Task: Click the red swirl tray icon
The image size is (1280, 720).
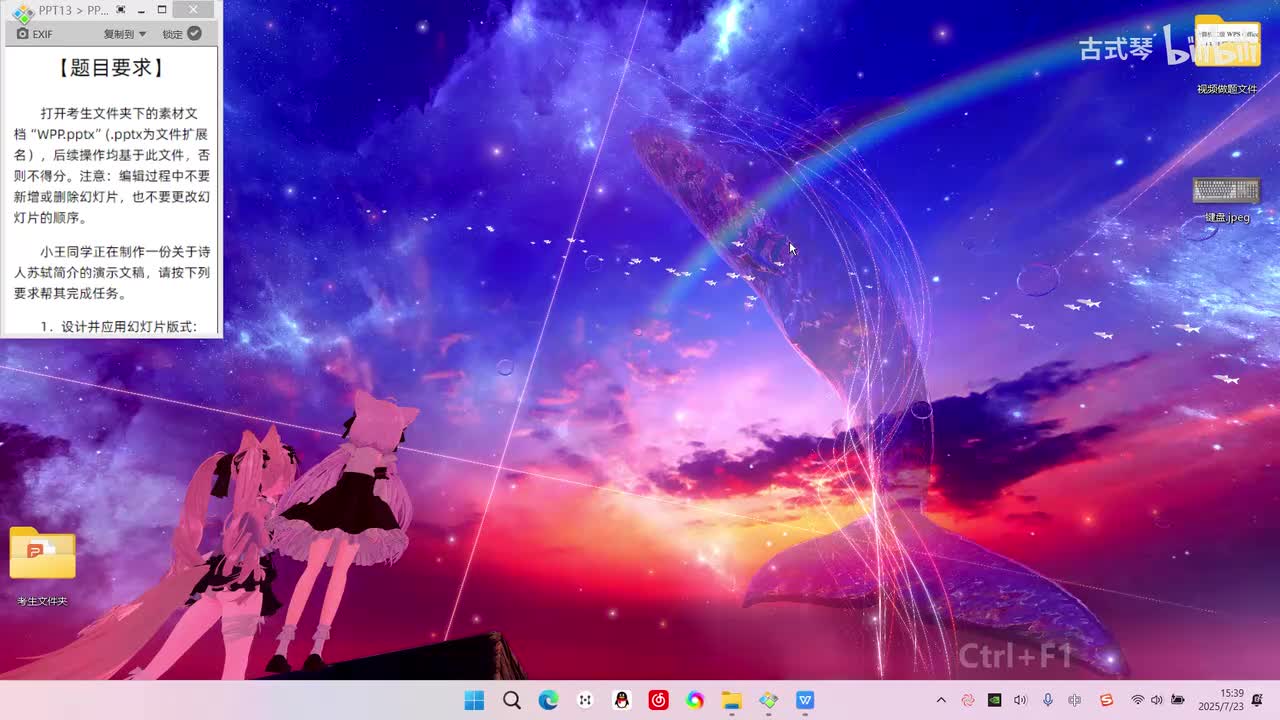Action: tap(968, 700)
